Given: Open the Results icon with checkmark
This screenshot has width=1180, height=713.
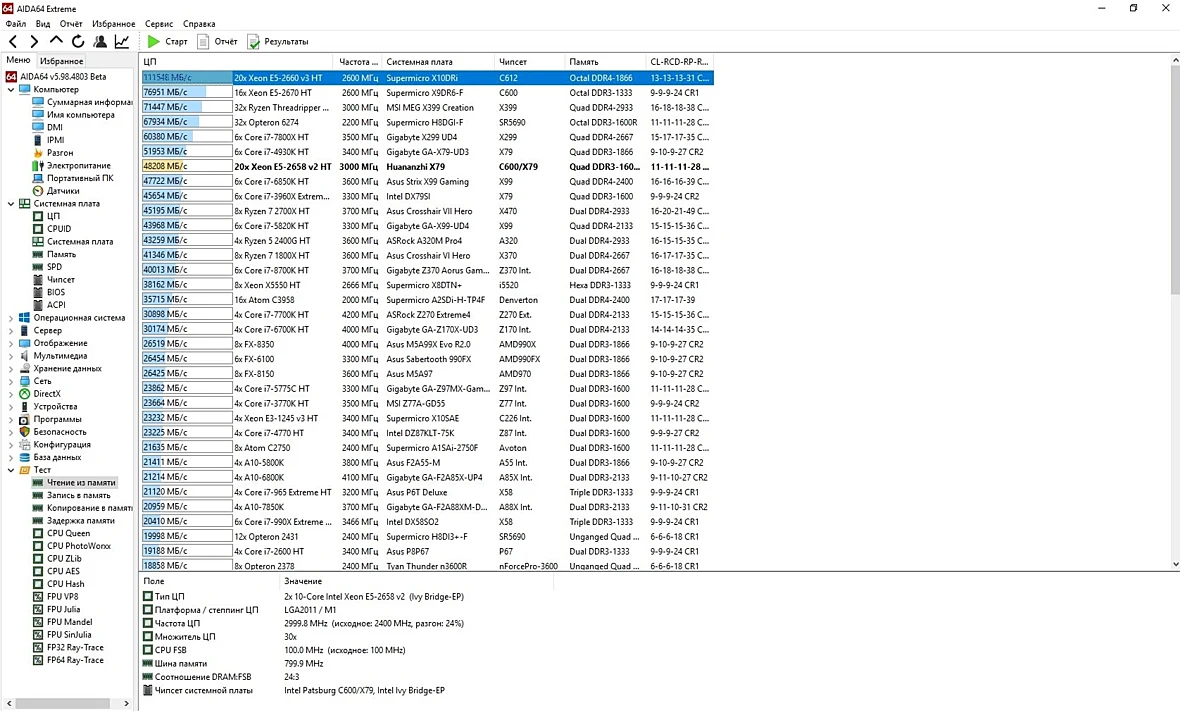Looking at the screenshot, I should (254, 41).
